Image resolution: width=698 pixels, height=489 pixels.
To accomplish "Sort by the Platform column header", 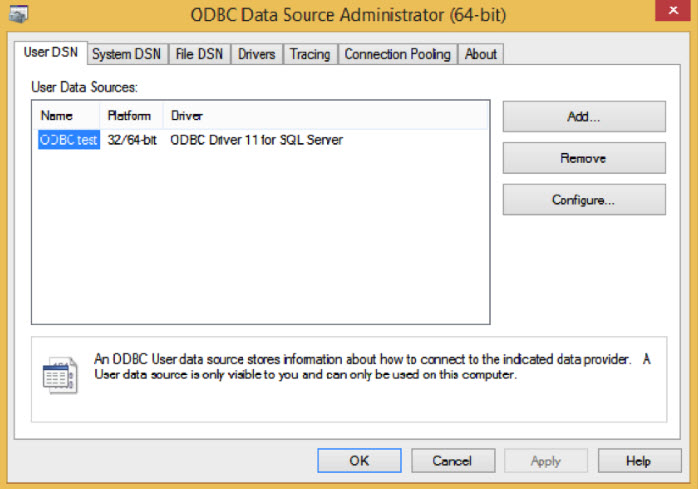I will point(131,116).
